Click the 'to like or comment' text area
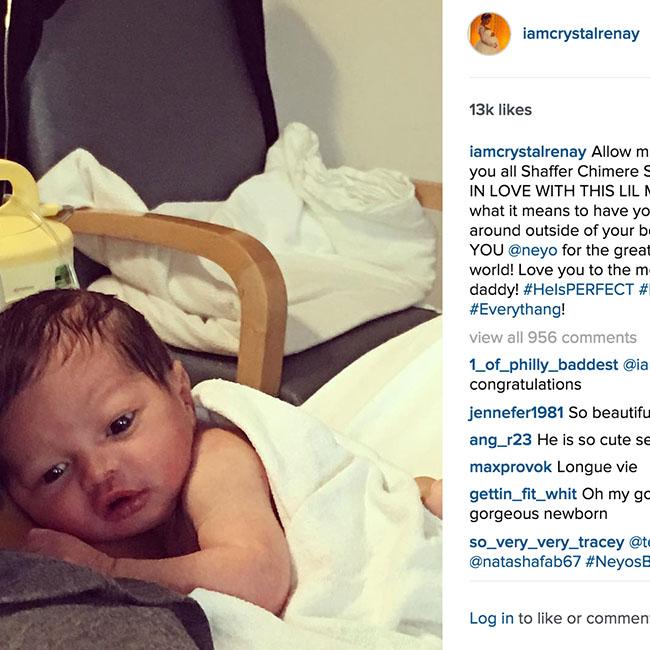Viewport: 650px width, 650px height. (584, 618)
